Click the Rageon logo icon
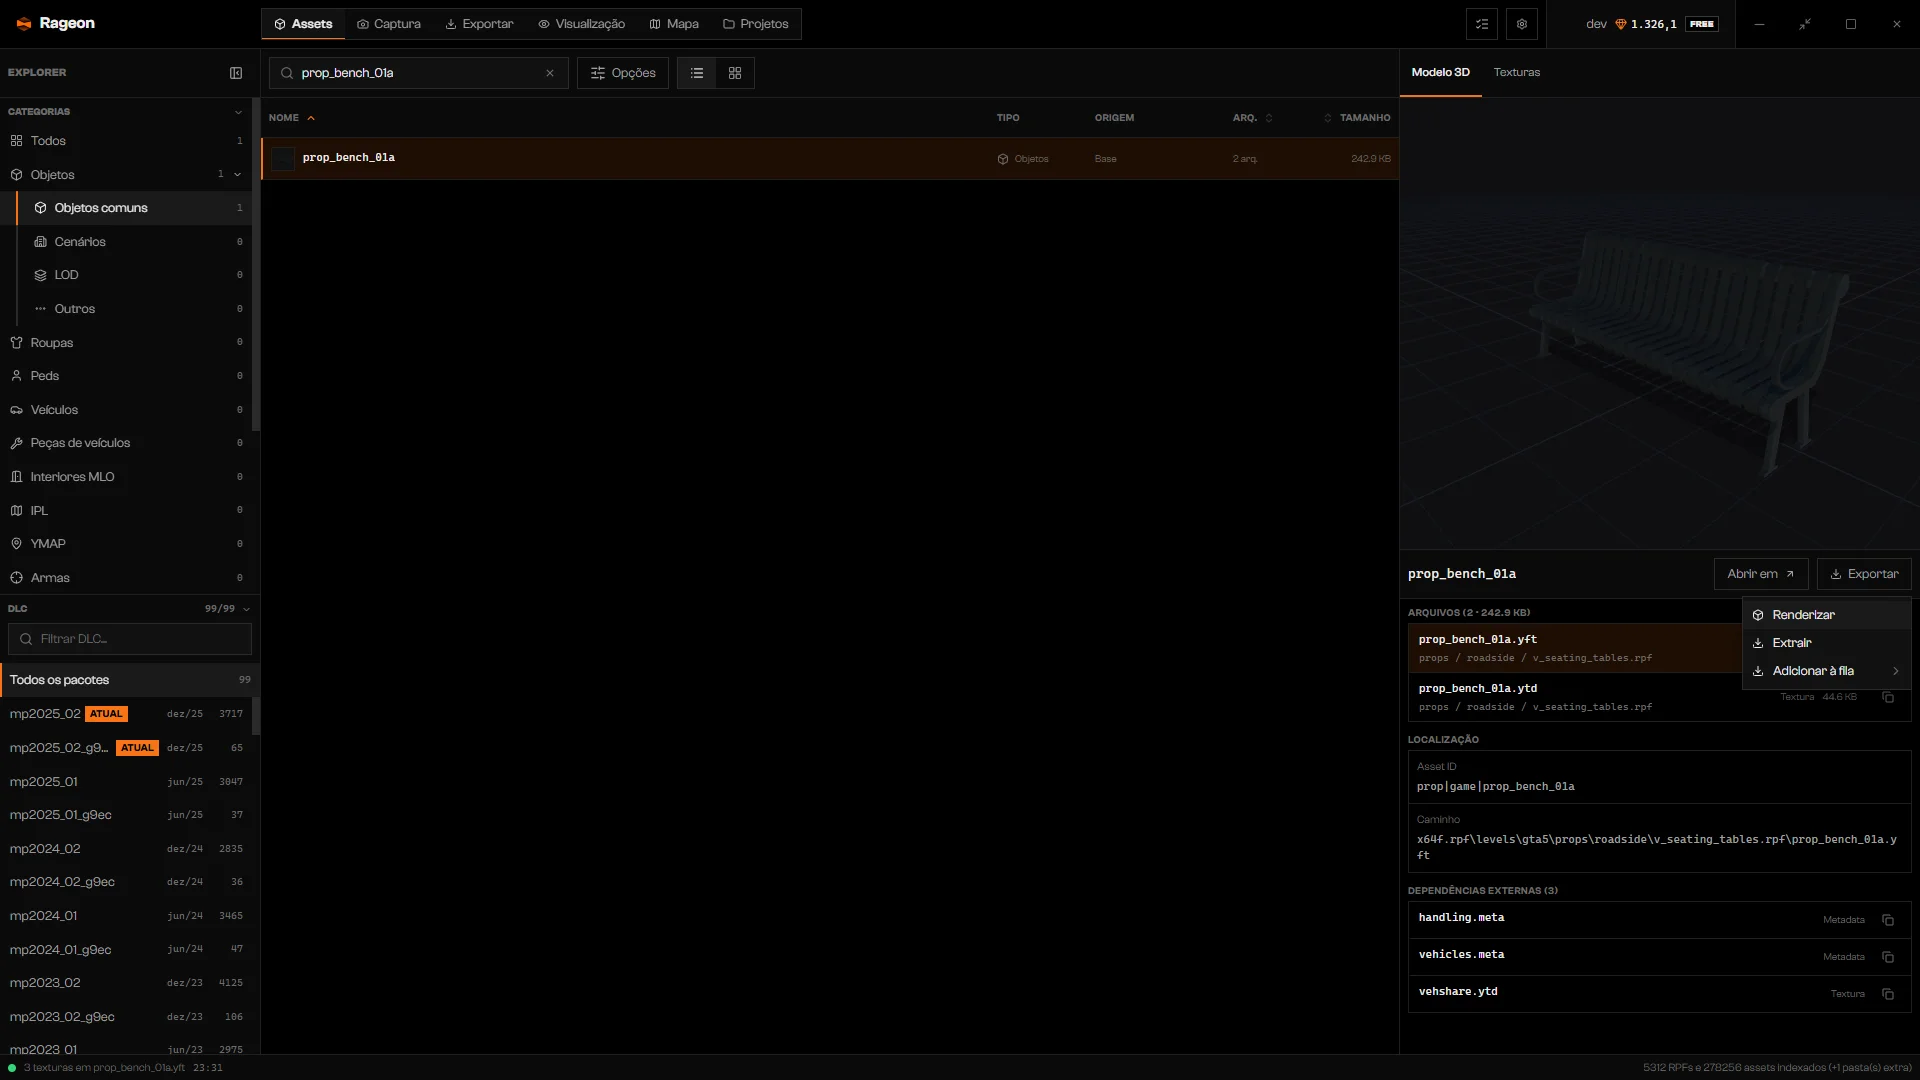This screenshot has width=1920, height=1080. tap(24, 24)
